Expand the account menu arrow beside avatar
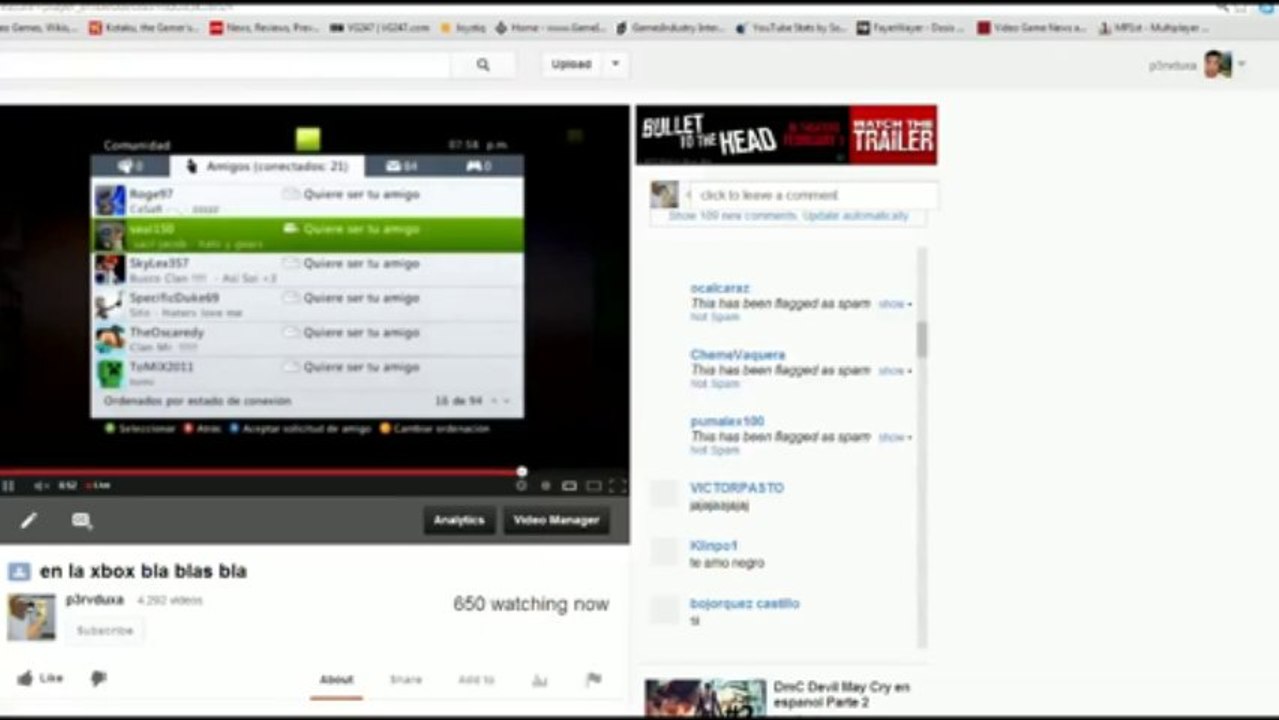 click(x=1242, y=64)
